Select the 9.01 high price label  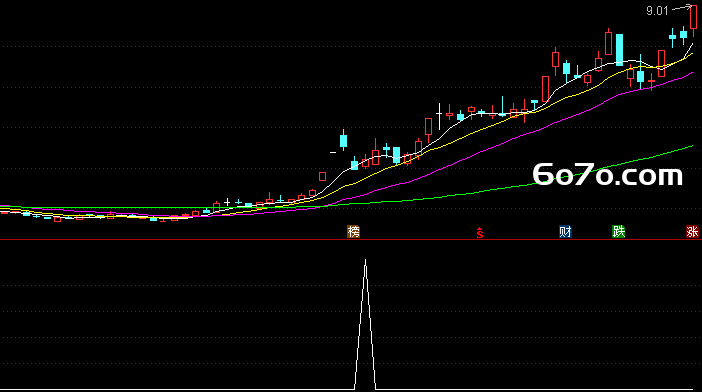[657, 11]
